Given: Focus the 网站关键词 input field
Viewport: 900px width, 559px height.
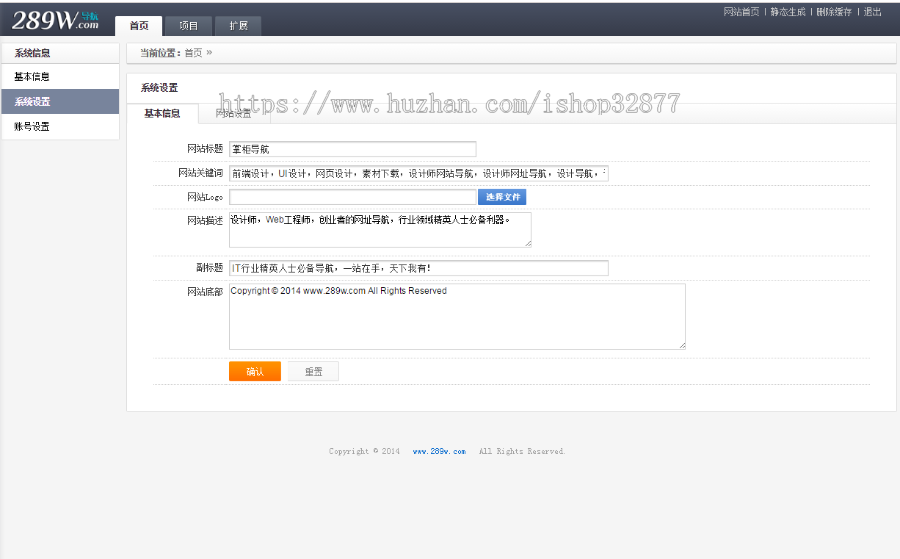Looking at the screenshot, I should coord(418,173).
